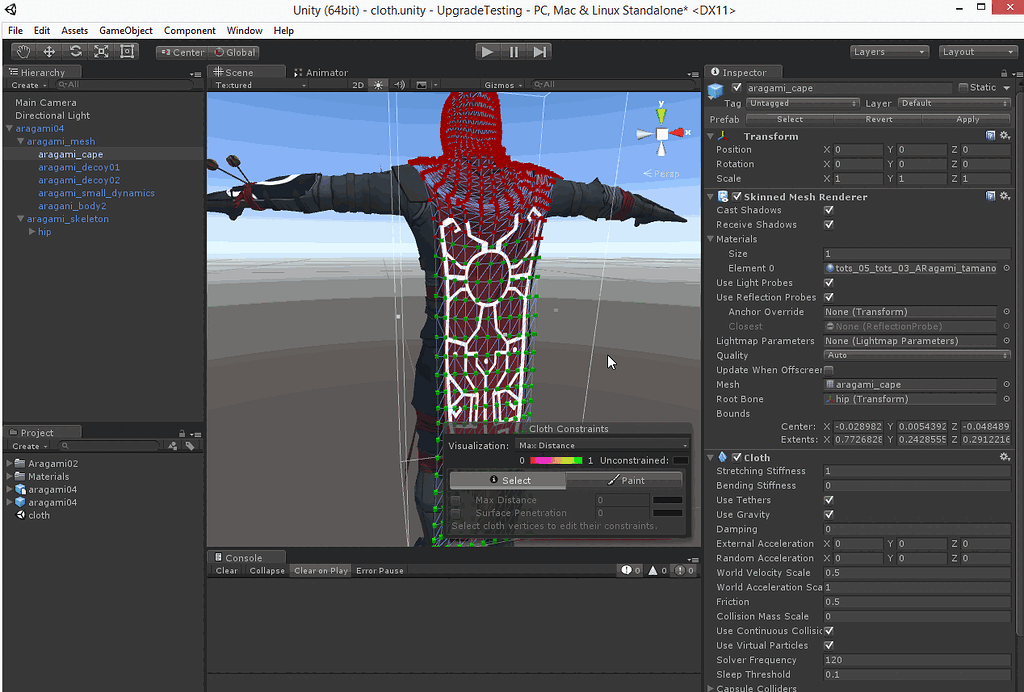Viewport: 1024px width, 692px height.
Task: Collapse the aragami_skeleton tree node
Action: point(21,219)
